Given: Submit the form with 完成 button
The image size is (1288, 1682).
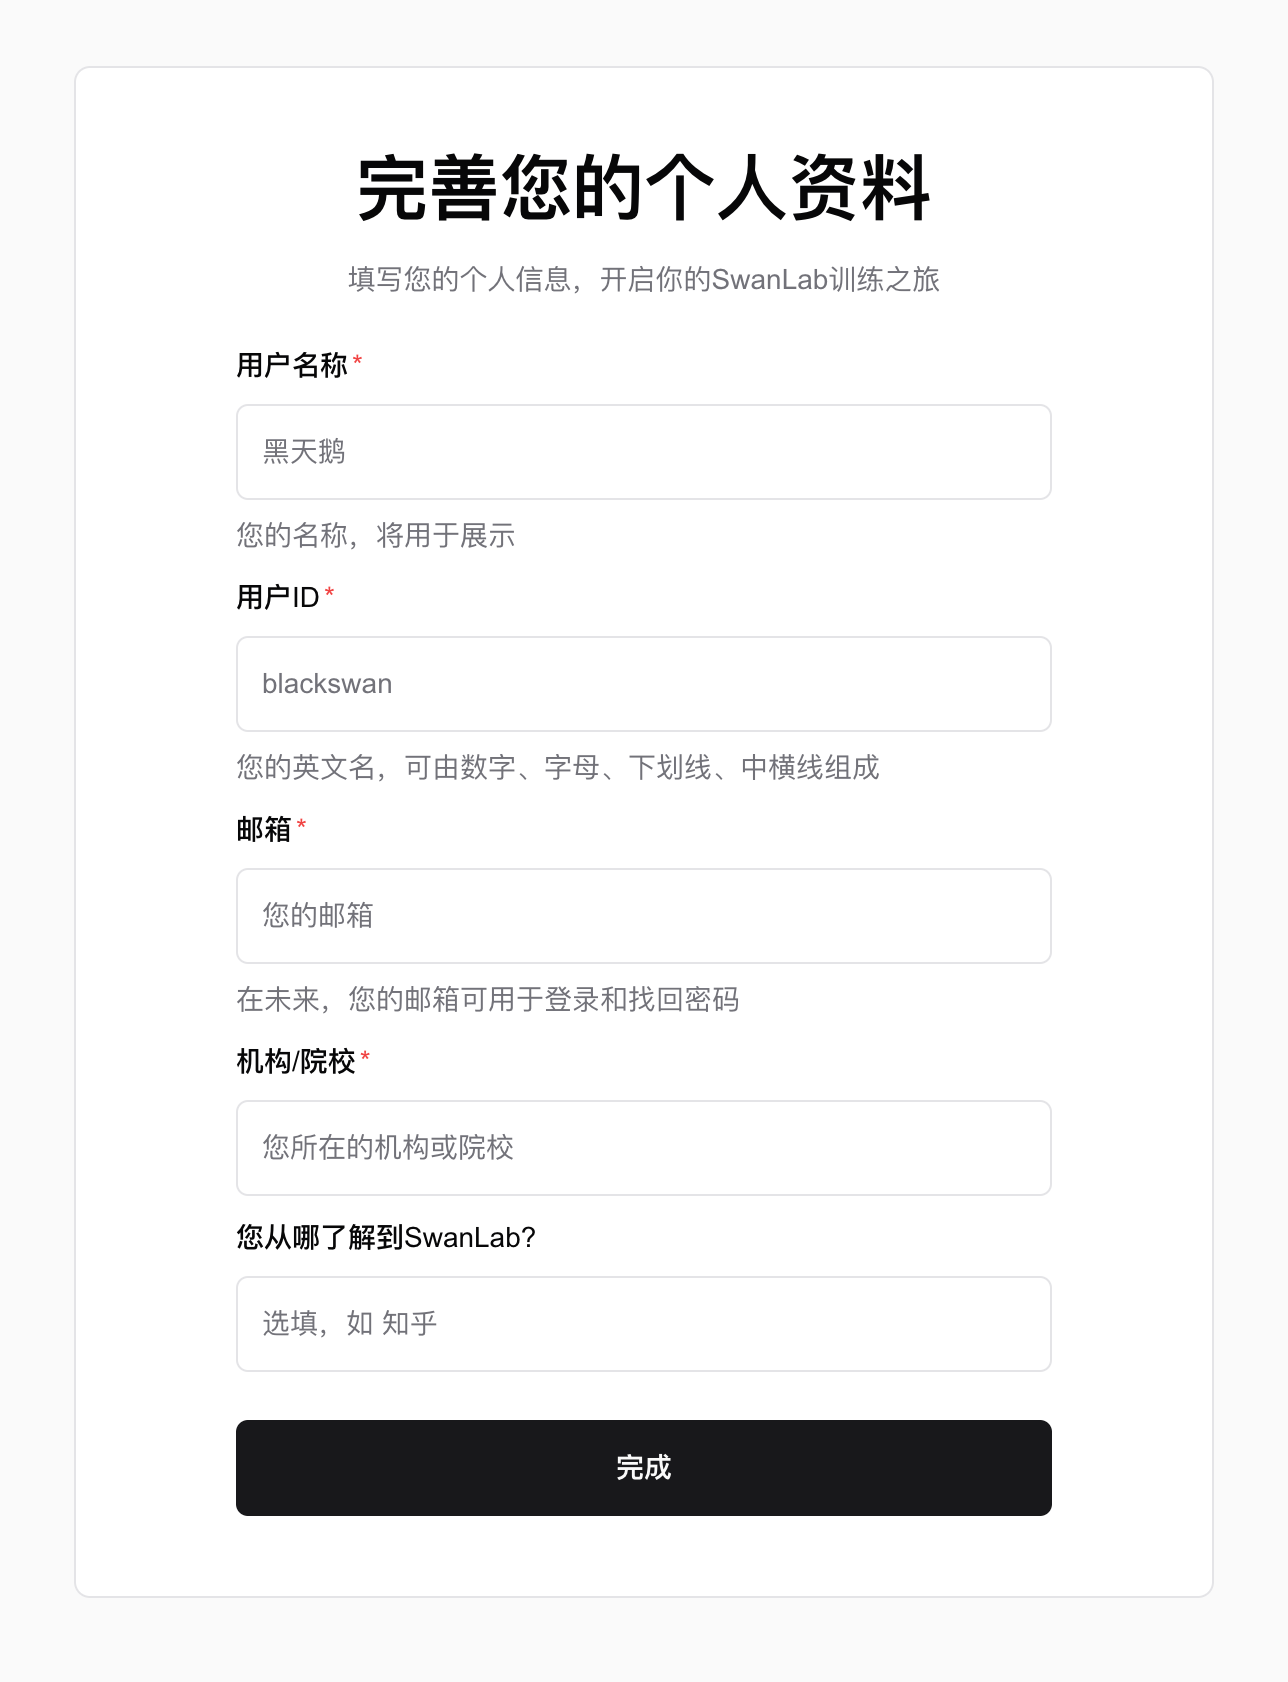Looking at the screenshot, I should tap(644, 1468).
